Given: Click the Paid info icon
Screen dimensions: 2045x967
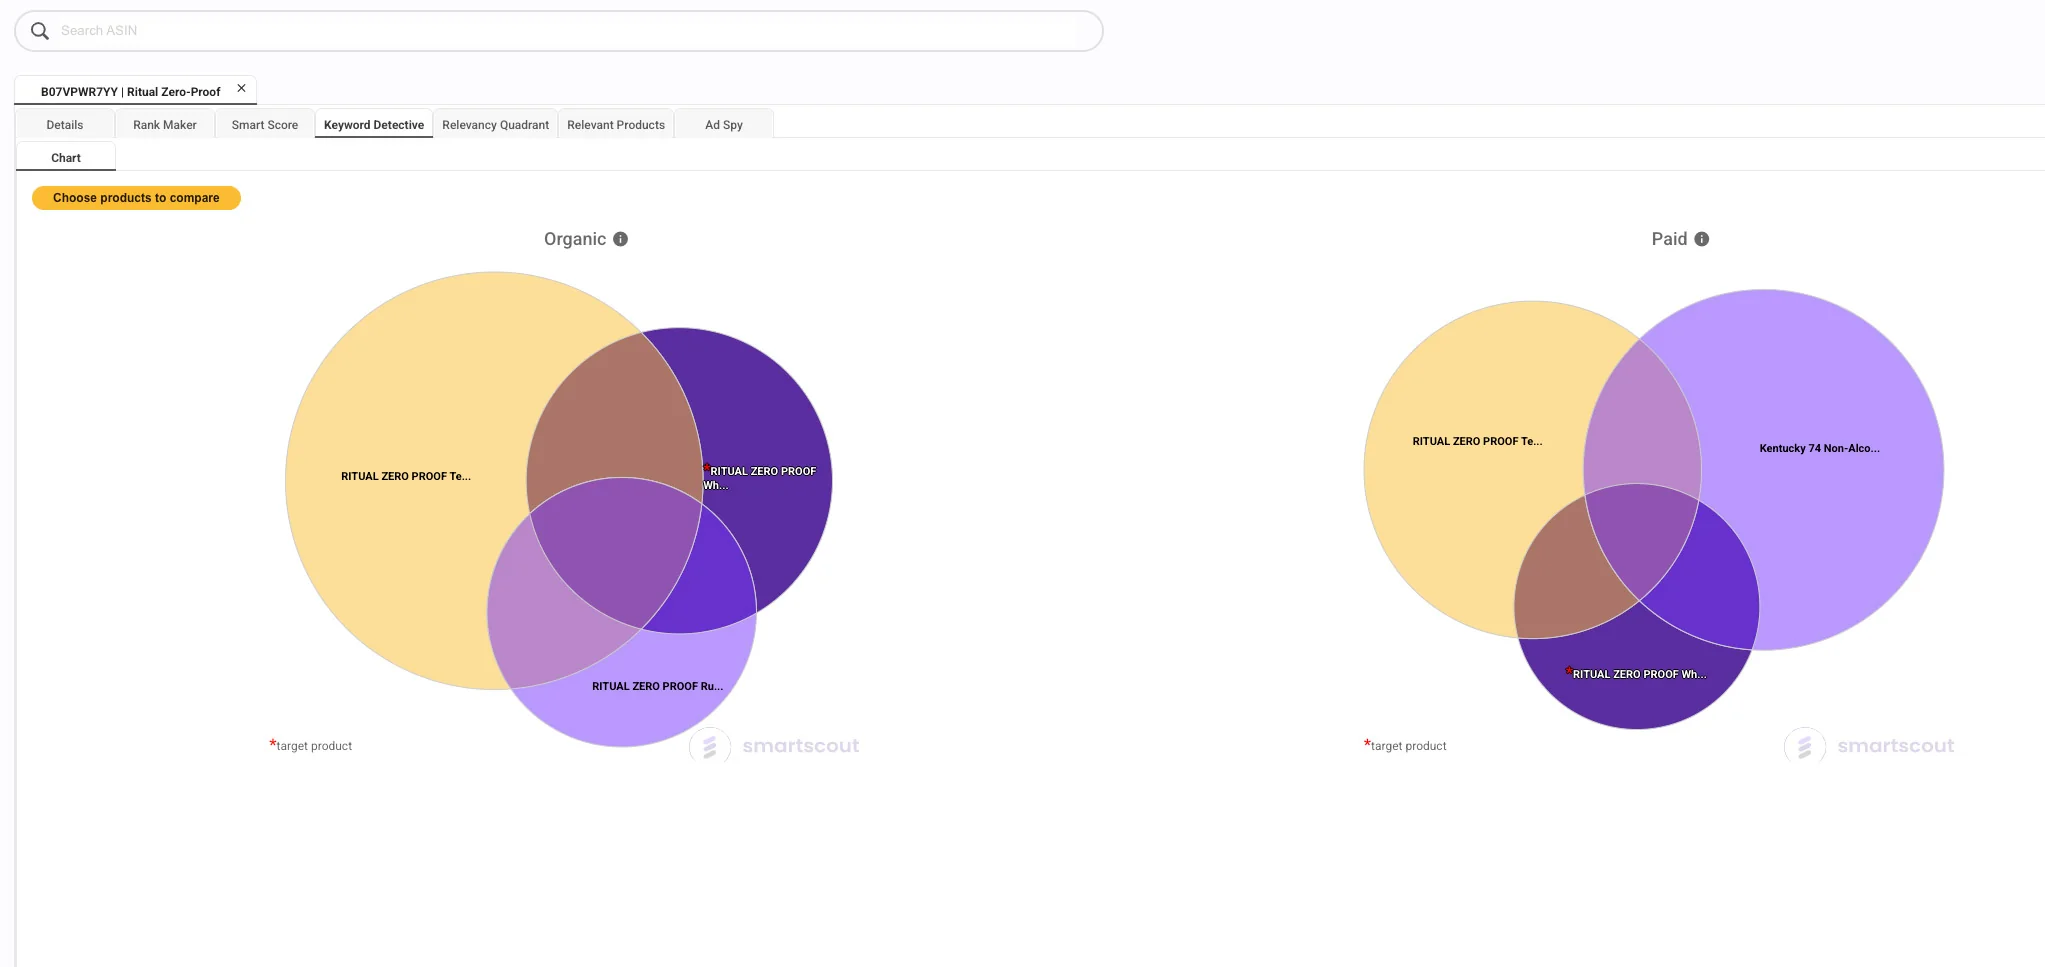Looking at the screenshot, I should tap(1702, 239).
